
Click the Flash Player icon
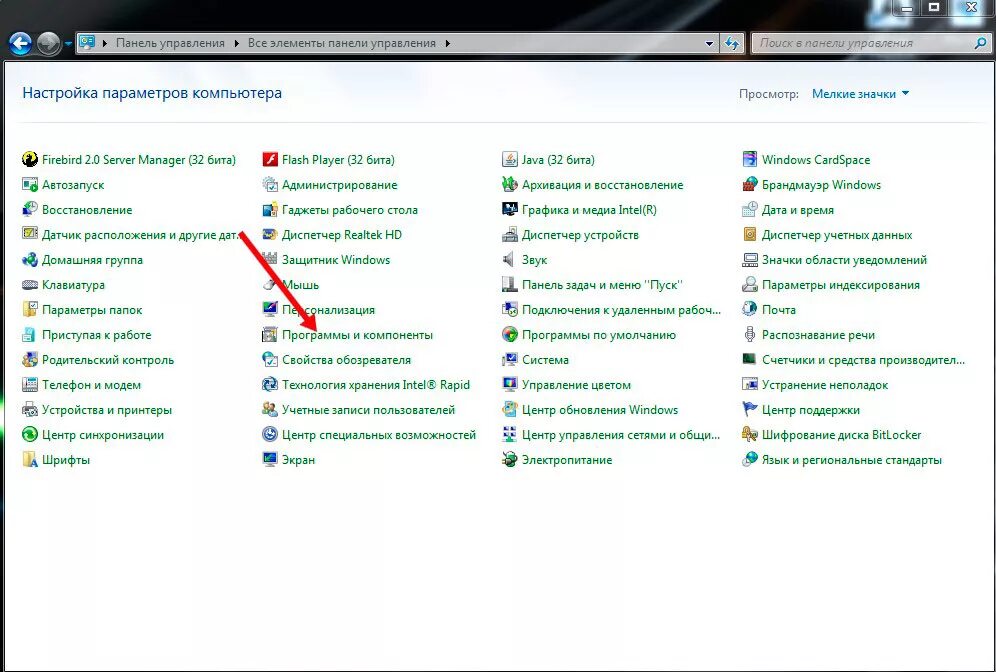[270, 159]
